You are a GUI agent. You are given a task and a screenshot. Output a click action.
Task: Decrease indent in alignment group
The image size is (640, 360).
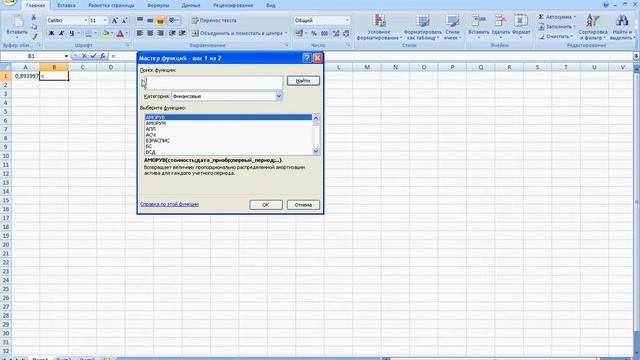(172, 33)
